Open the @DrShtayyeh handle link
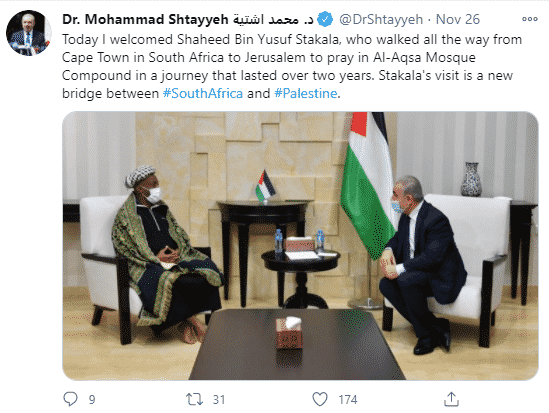This screenshot has height=413, width=549. coord(381,20)
